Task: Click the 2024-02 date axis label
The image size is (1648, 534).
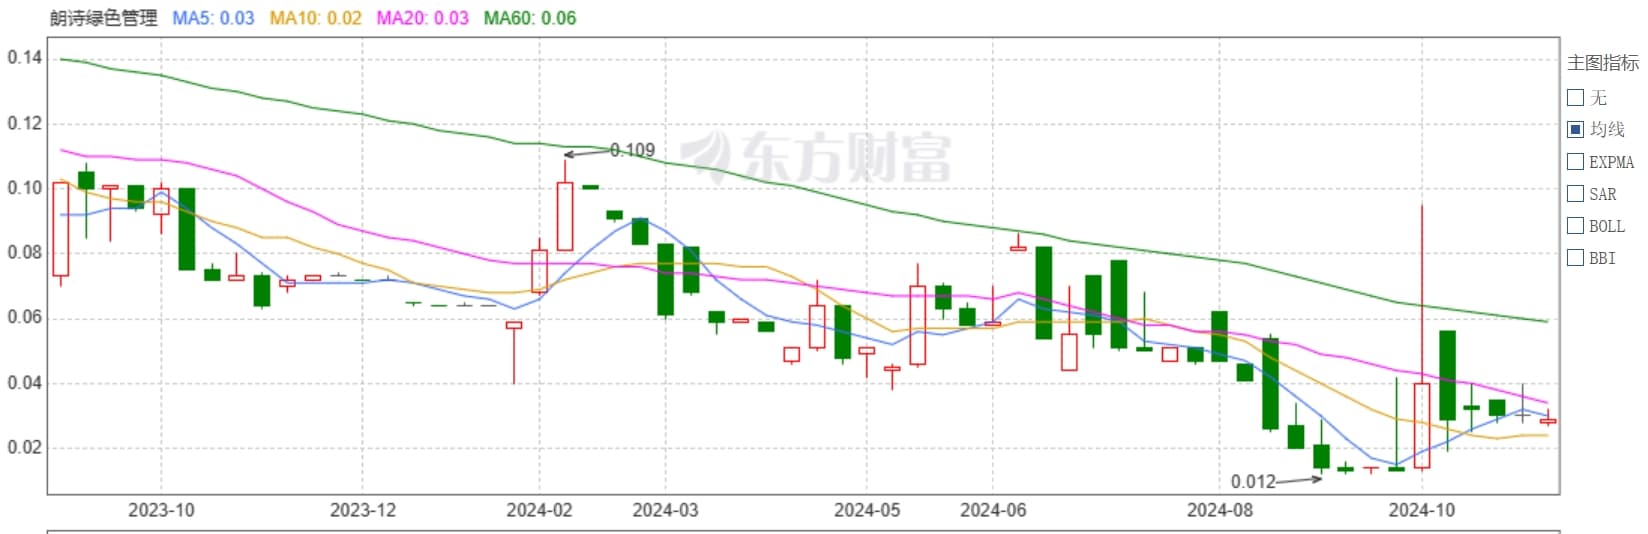Action: click(x=539, y=510)
